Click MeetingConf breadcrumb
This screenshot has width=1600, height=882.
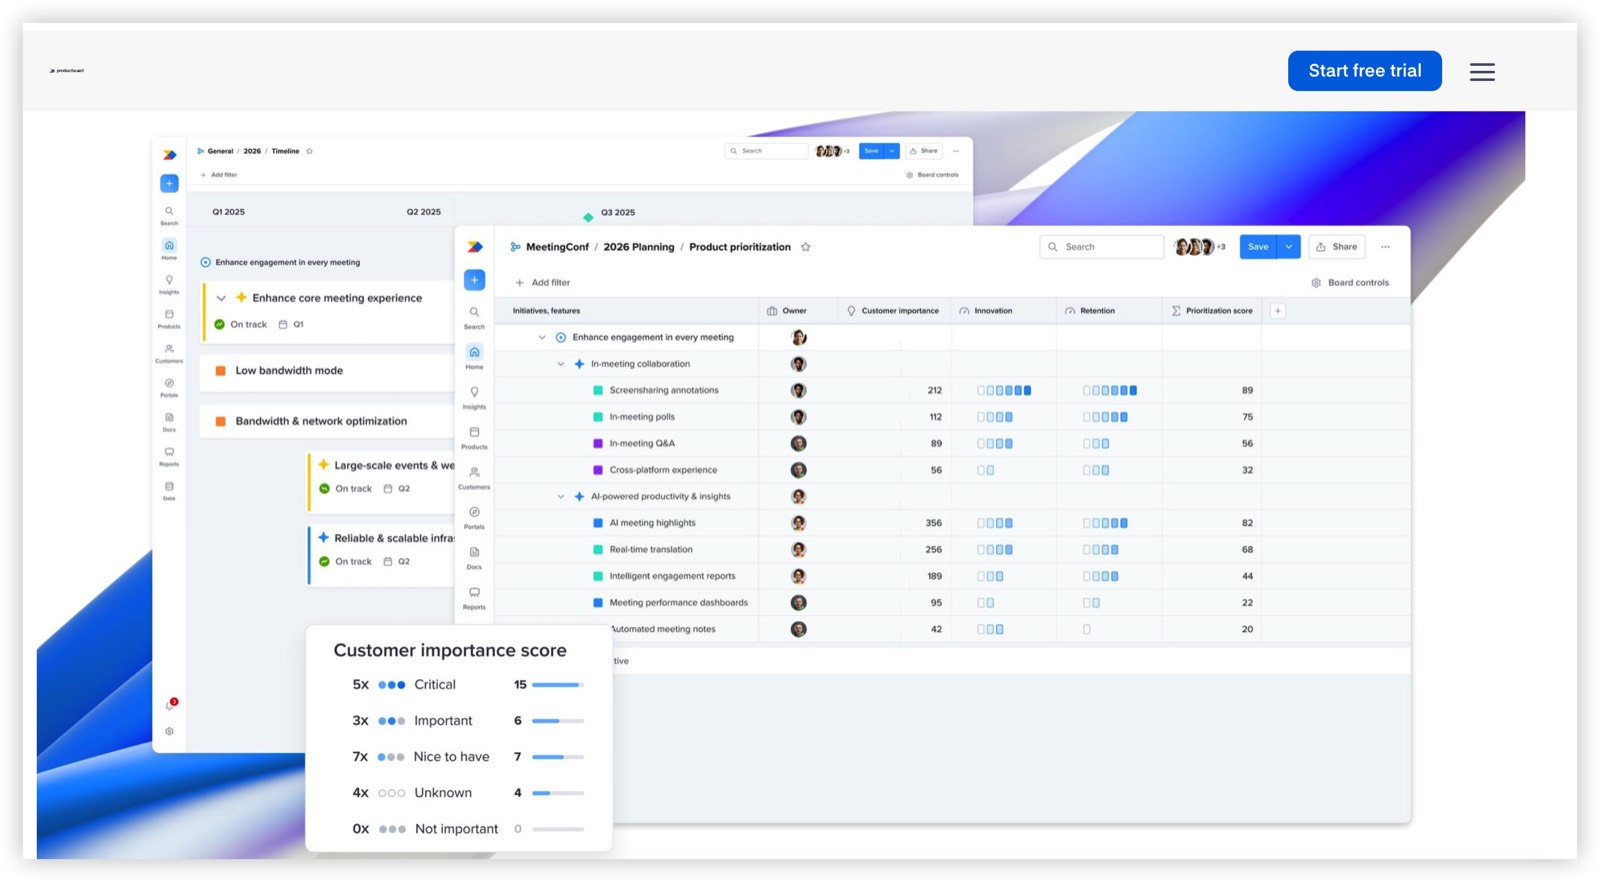tap(557, 247)
